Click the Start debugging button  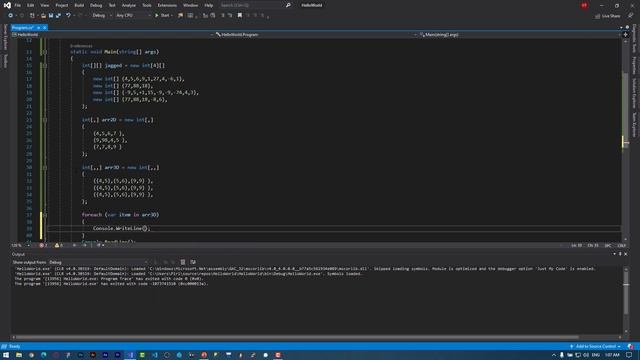[162, 16]
